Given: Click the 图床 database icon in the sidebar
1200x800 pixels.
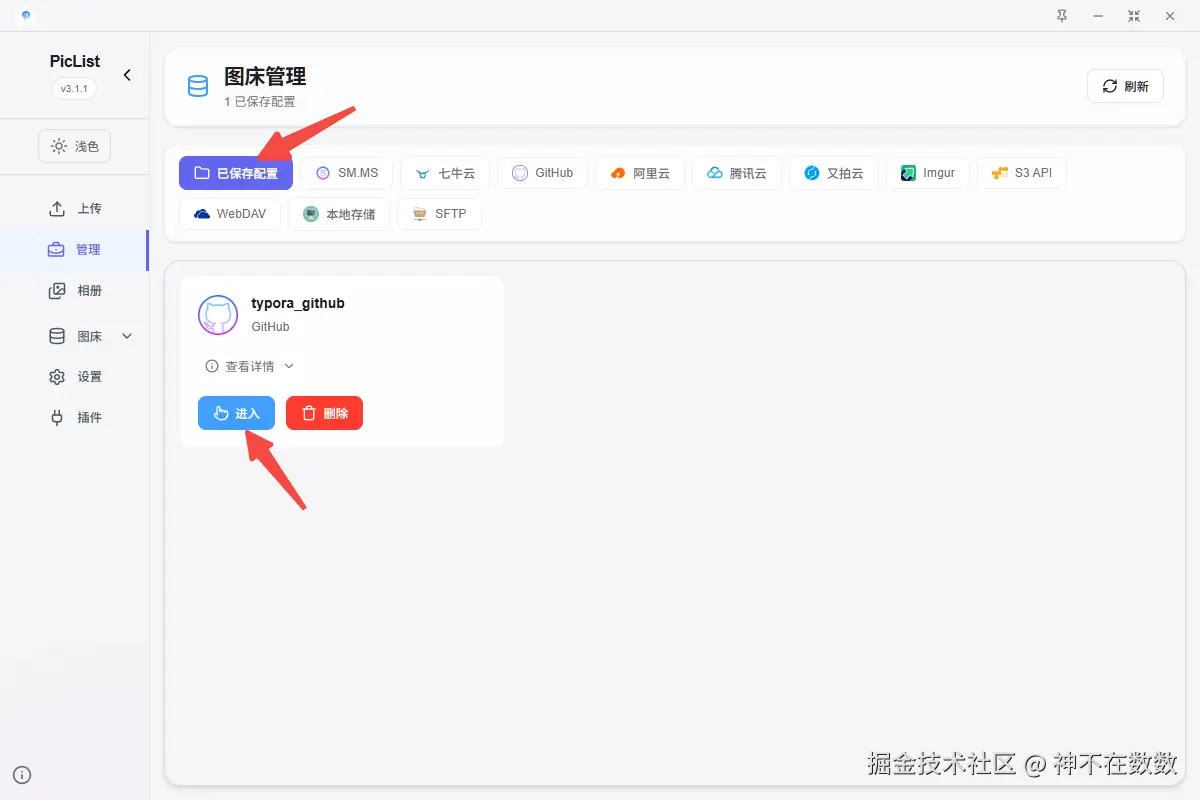Looking at the screenshot, I should [57, 336].
